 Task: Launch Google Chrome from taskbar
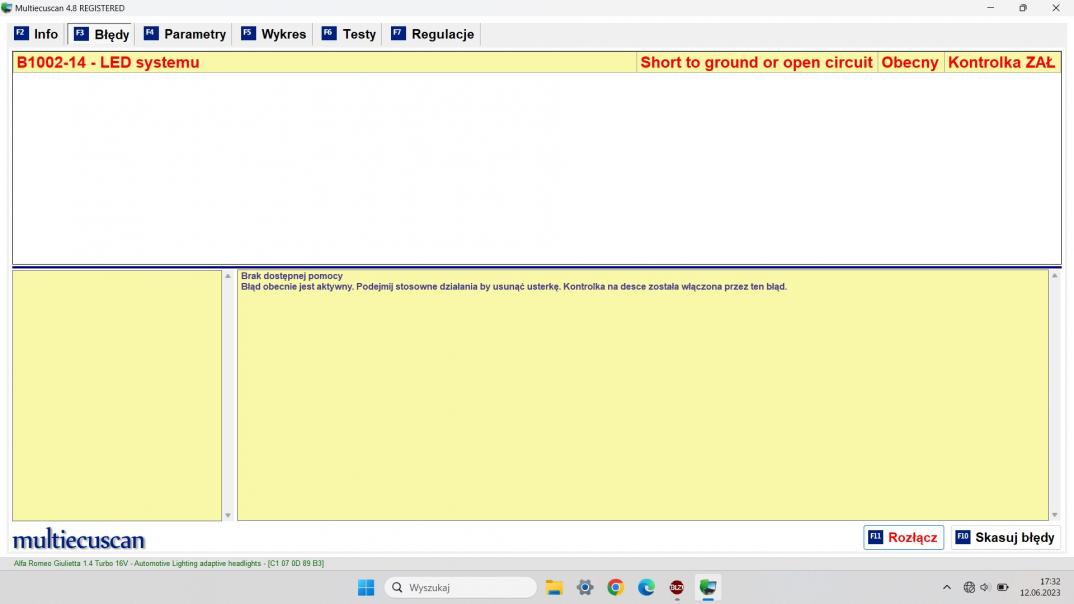[616, 588]
